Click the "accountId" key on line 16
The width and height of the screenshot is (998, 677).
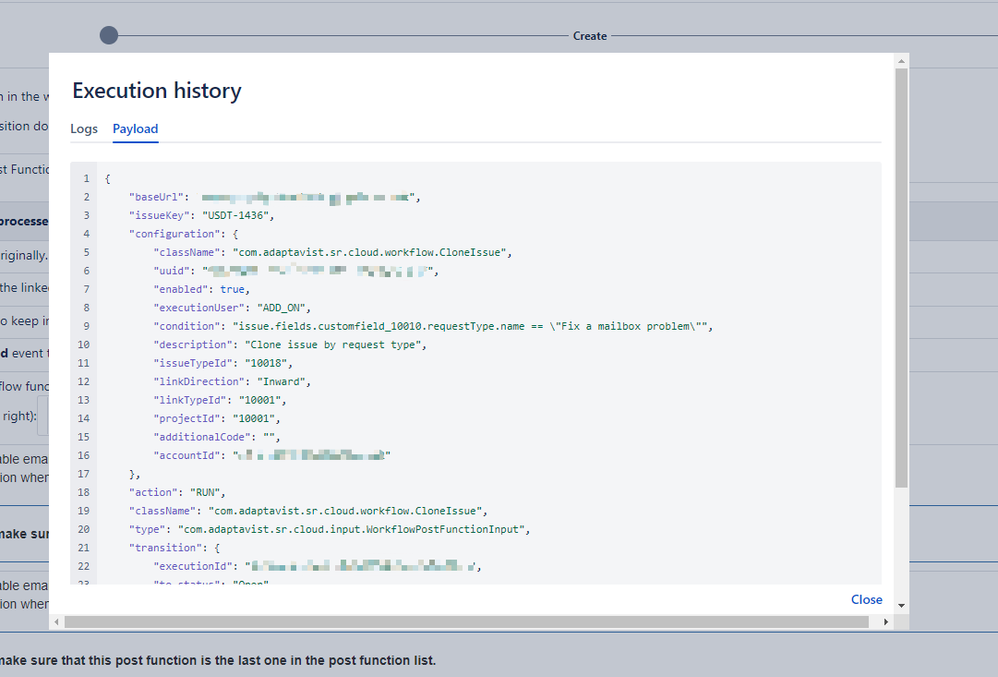pyautogui.click(x=186, y=456)
